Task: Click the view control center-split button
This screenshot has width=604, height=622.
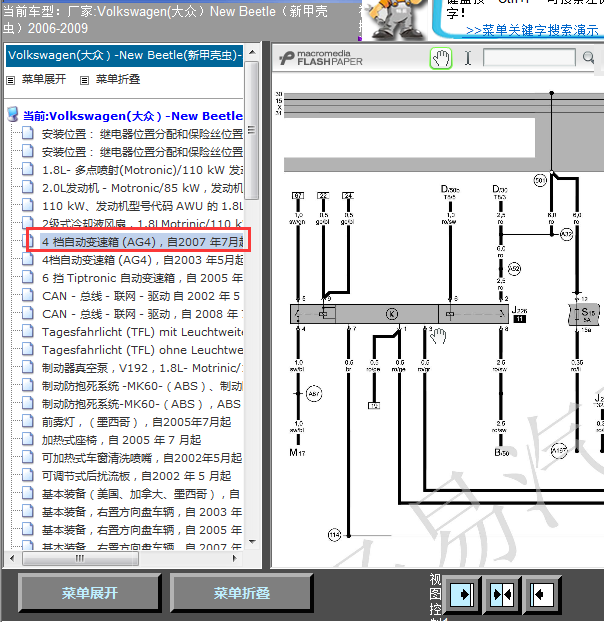Action: pos(502,594)
